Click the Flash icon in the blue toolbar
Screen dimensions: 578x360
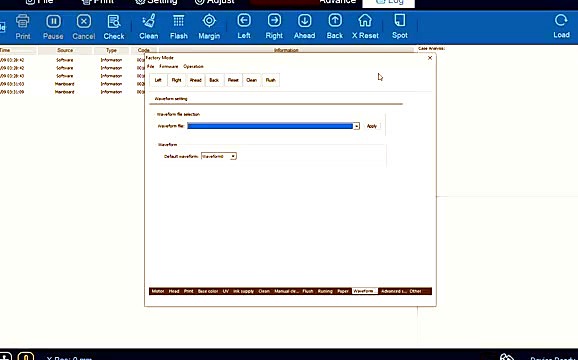tap(179, 27)
